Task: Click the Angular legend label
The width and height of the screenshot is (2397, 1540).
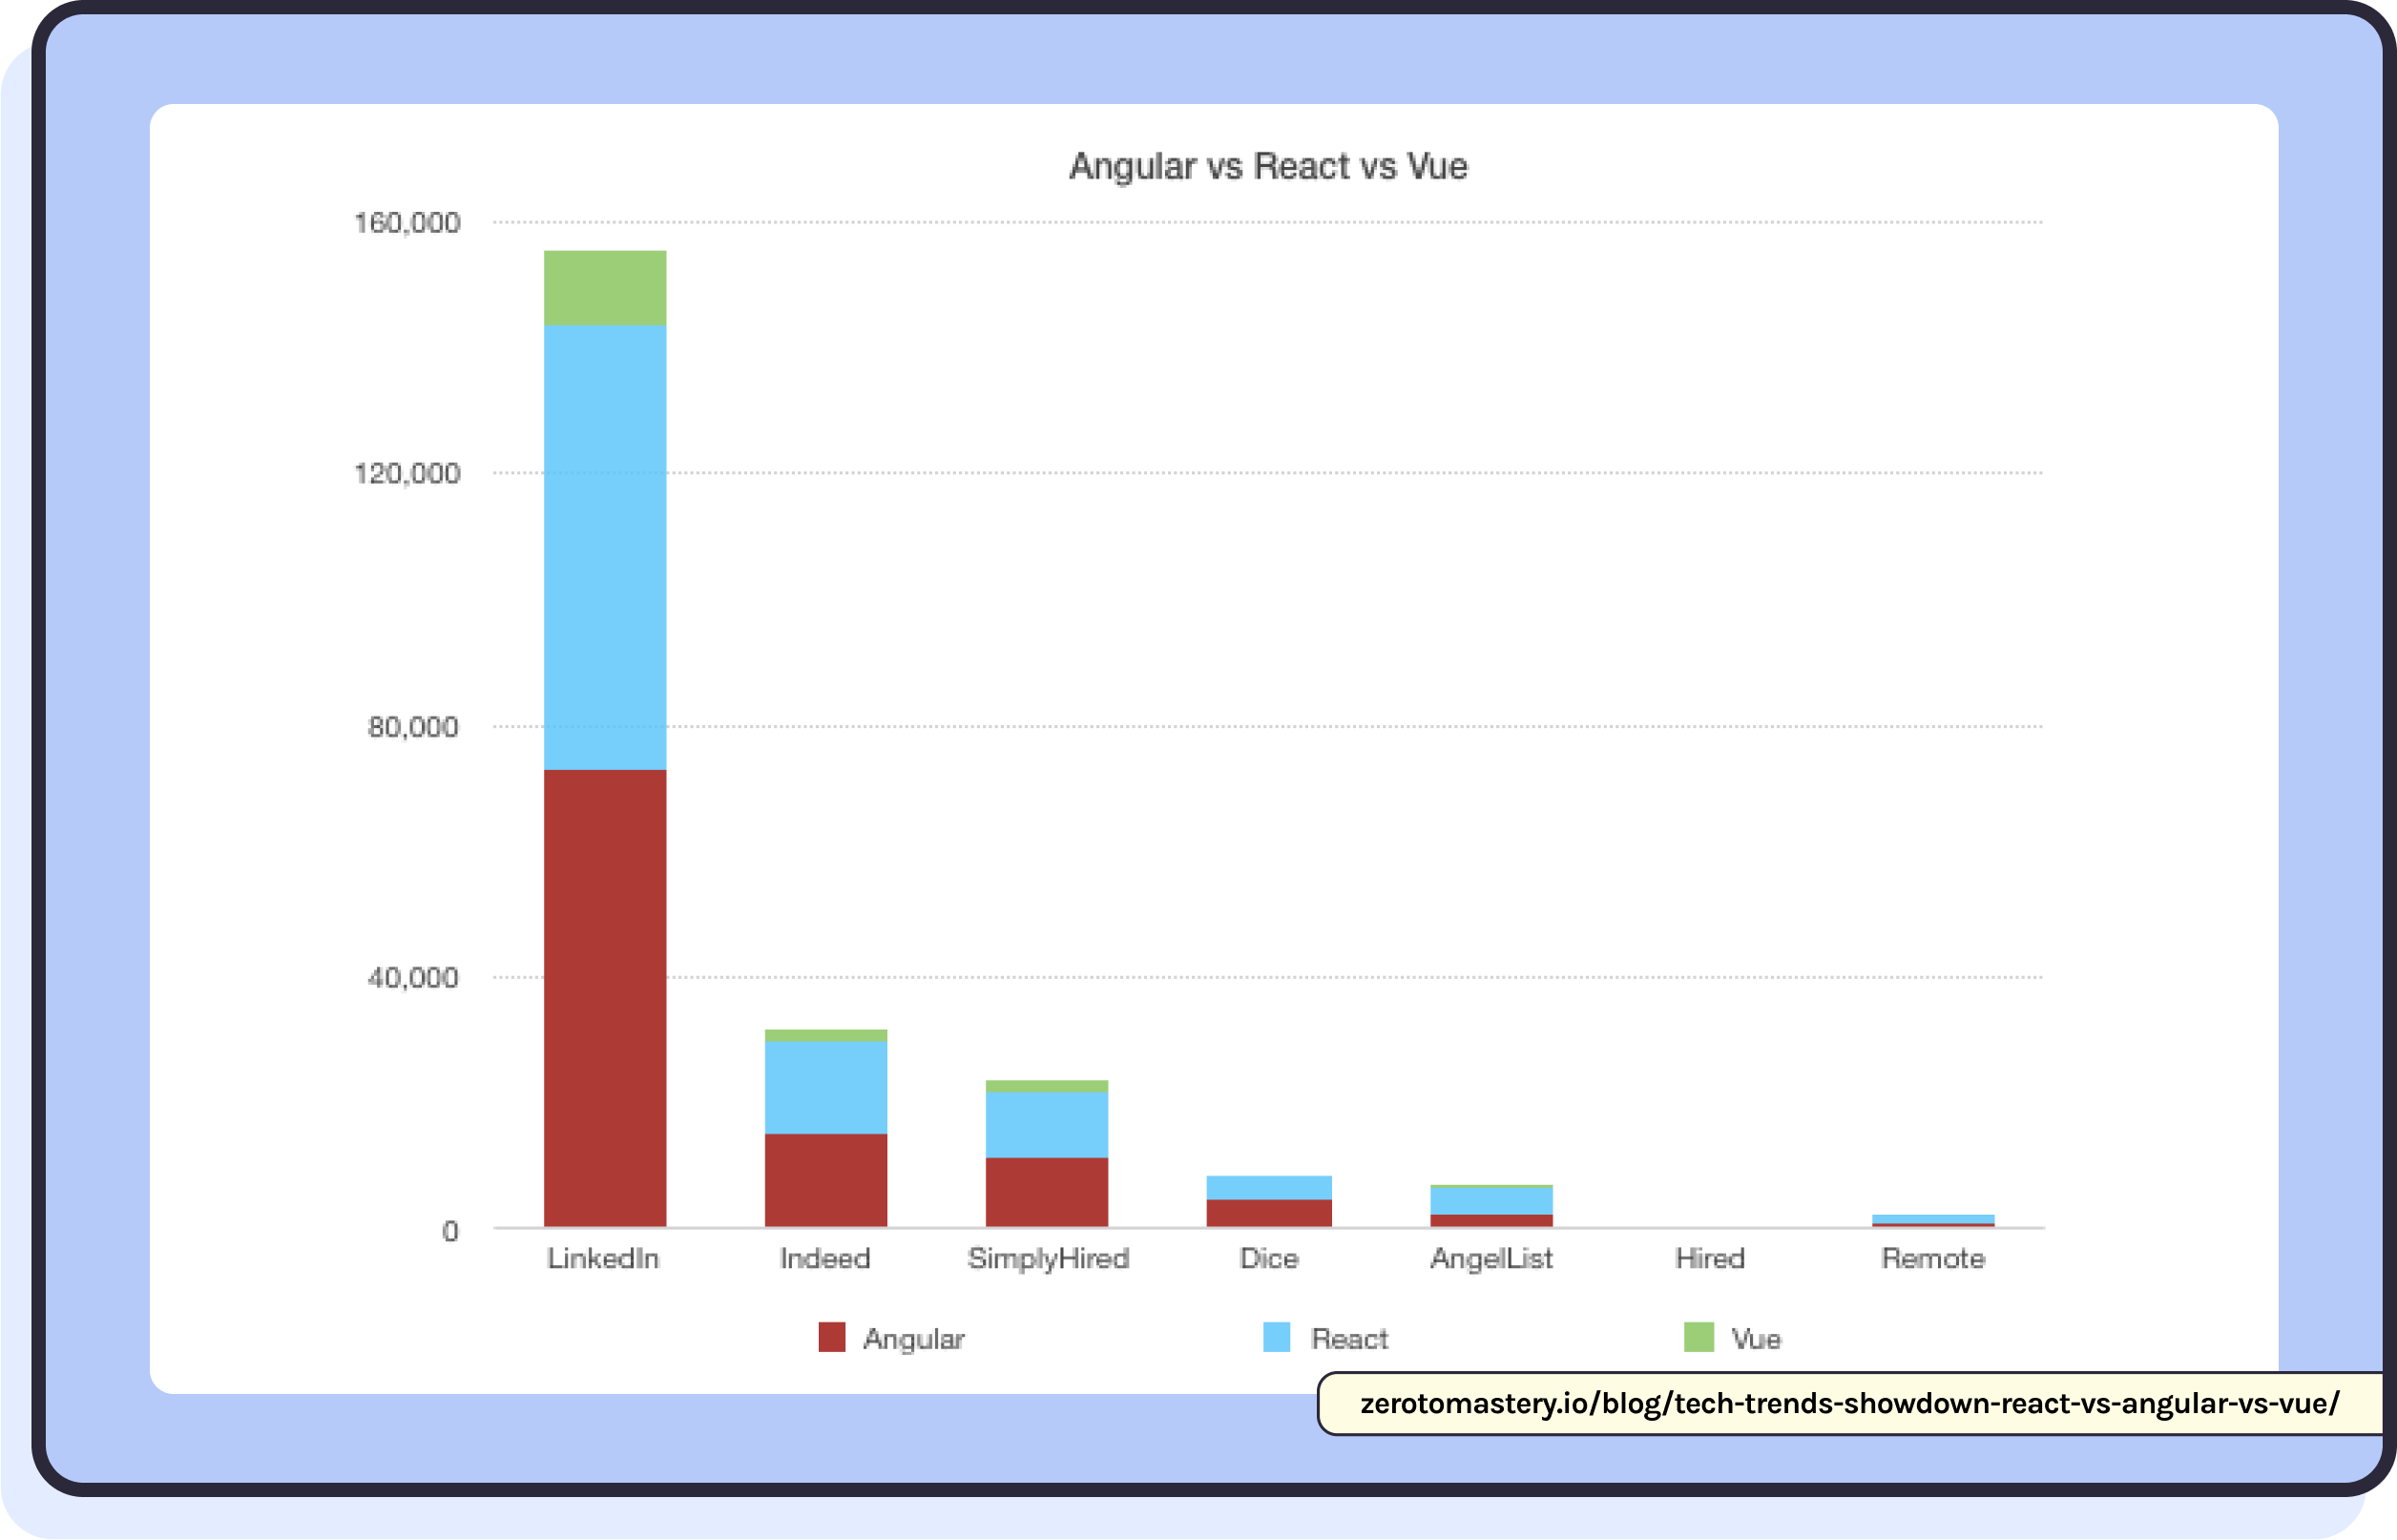Action: point(913,1339)
